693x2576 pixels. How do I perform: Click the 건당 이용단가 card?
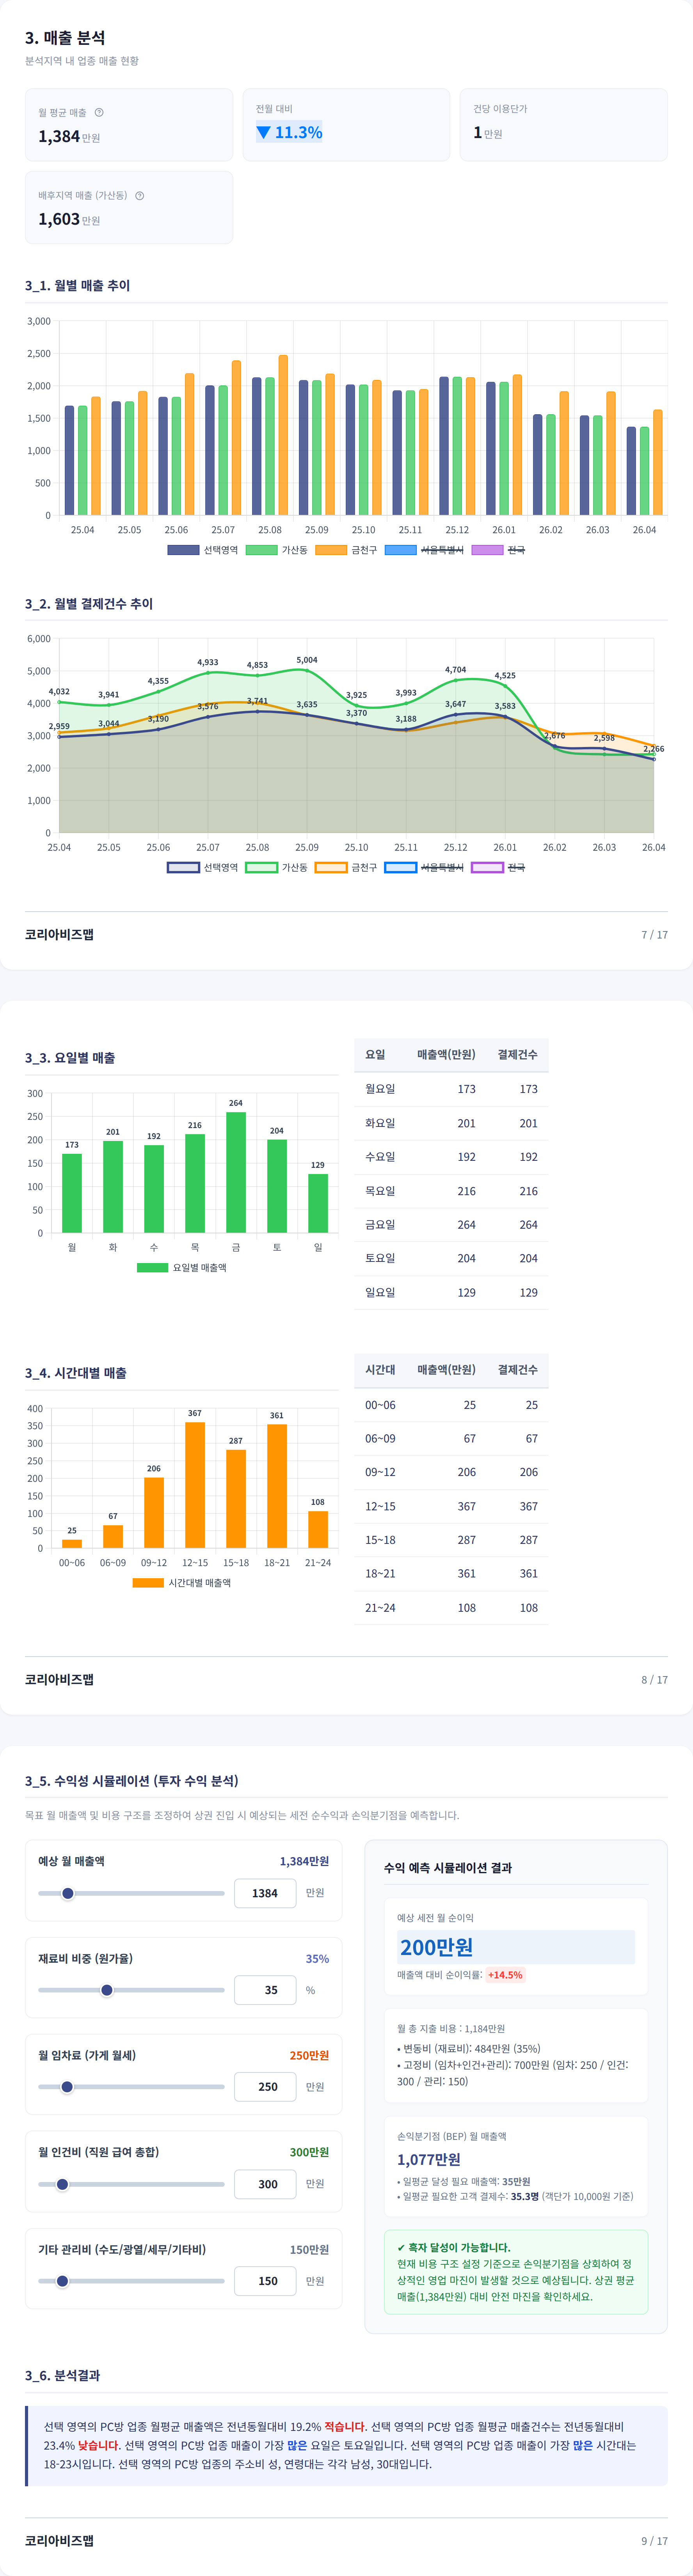pos(564,125)
